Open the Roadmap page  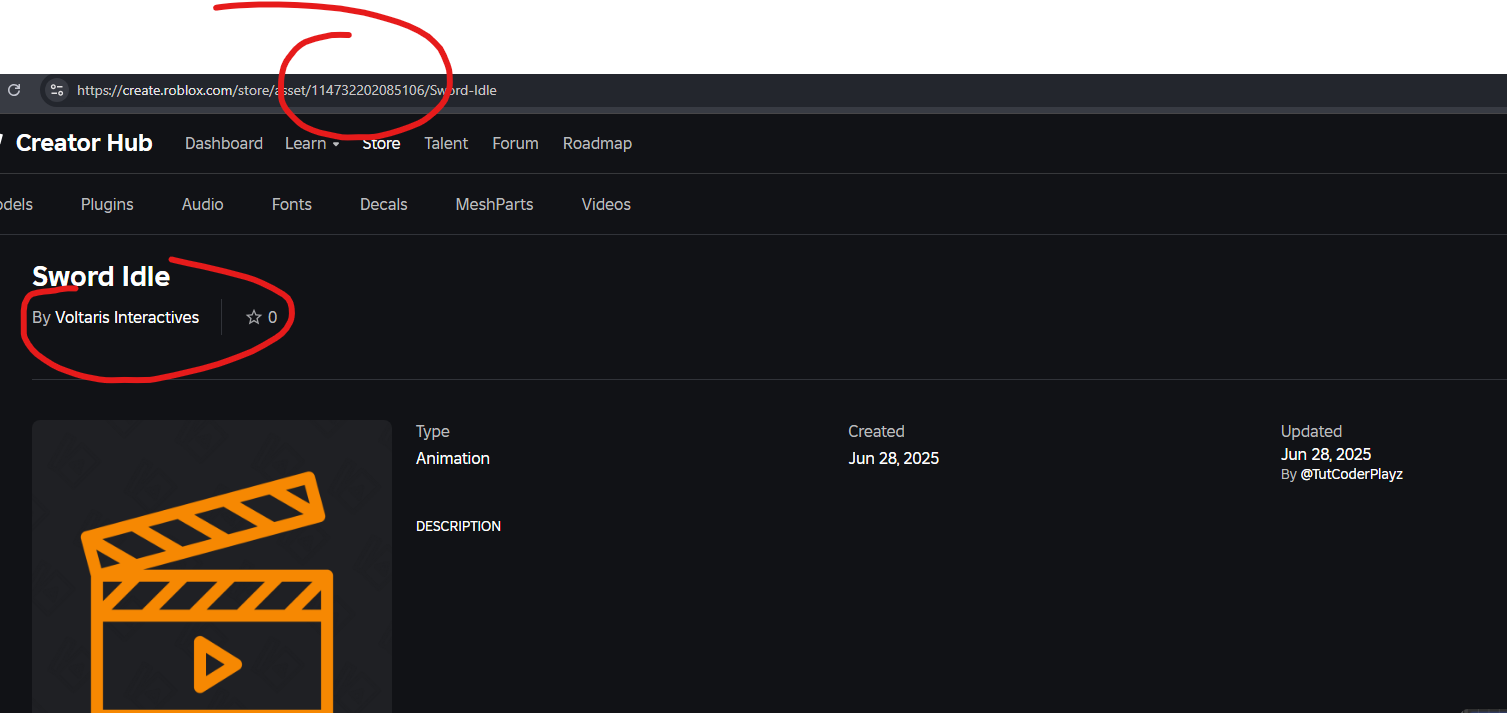(597, 143)
